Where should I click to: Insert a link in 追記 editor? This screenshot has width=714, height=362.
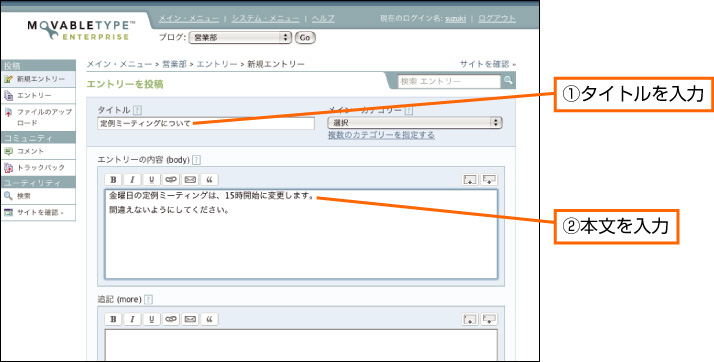pyautogui.click(x=171, y=319)
